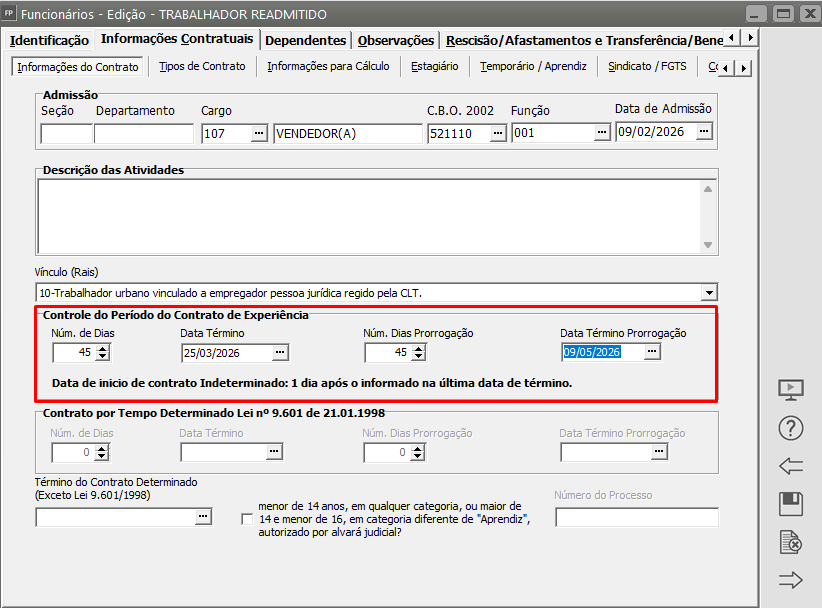Image resolution: width=822 pixels, height=608 pixels.
Task: Select the Sindicato / FGTS sub-tab
Action: [x=646, y=67]
